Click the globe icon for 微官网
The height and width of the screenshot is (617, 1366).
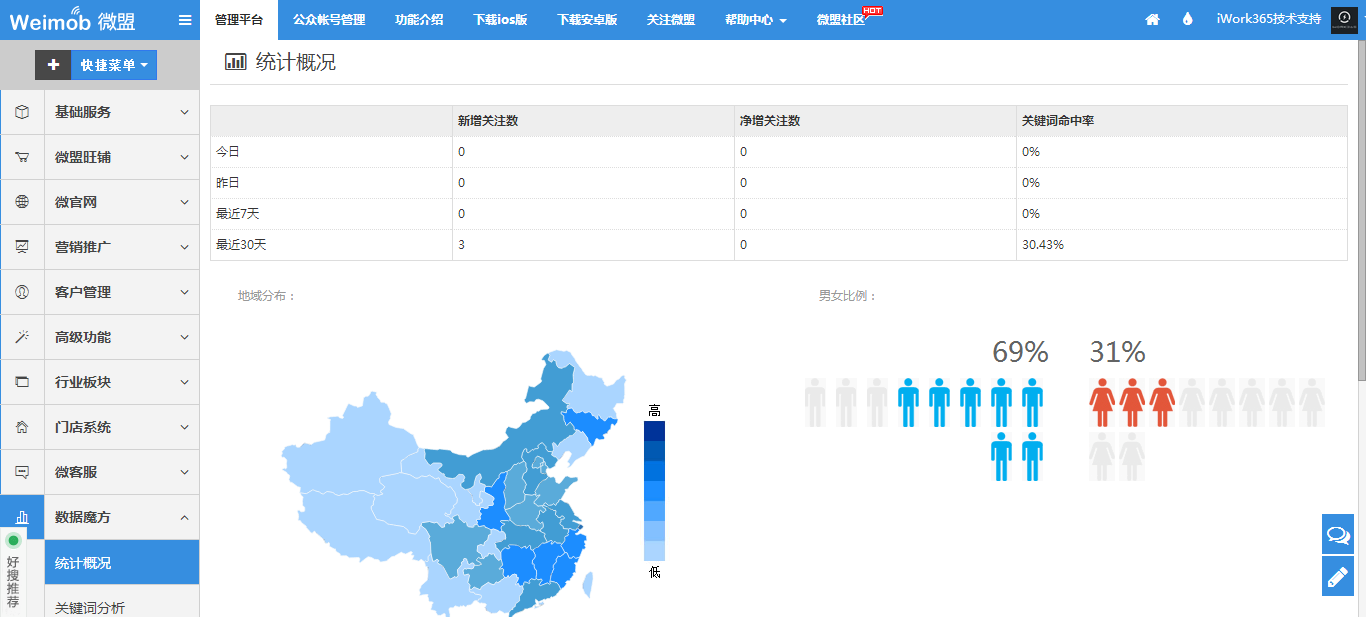[22, 202]
